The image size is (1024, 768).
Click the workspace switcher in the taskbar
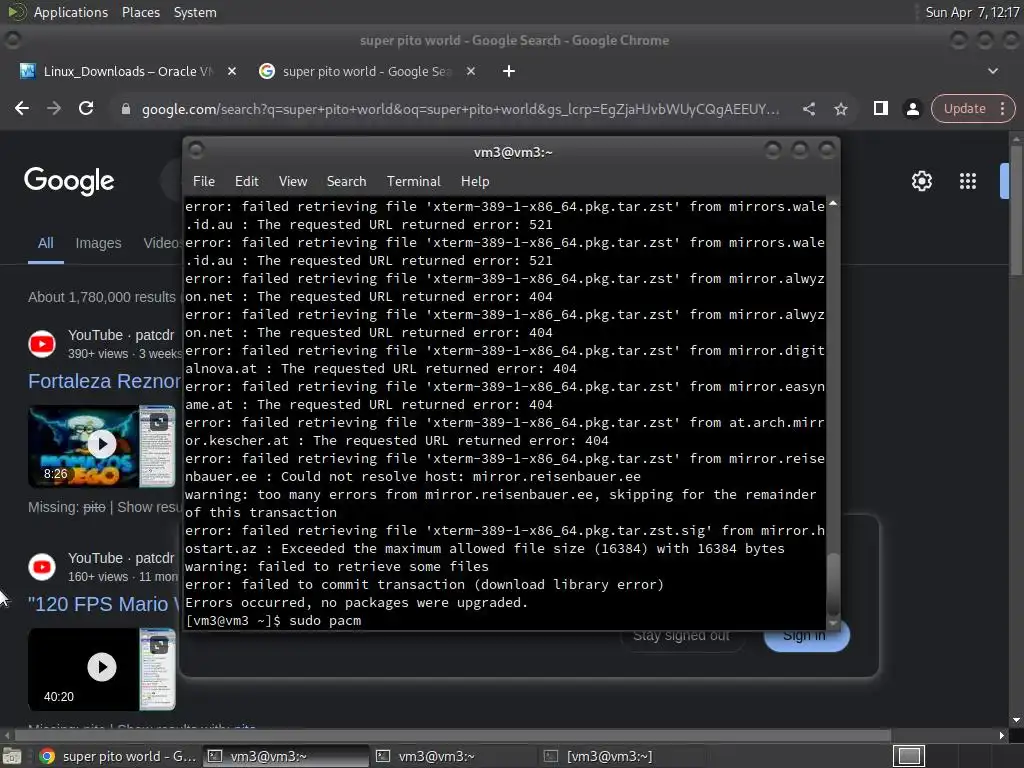pos(909,756)
